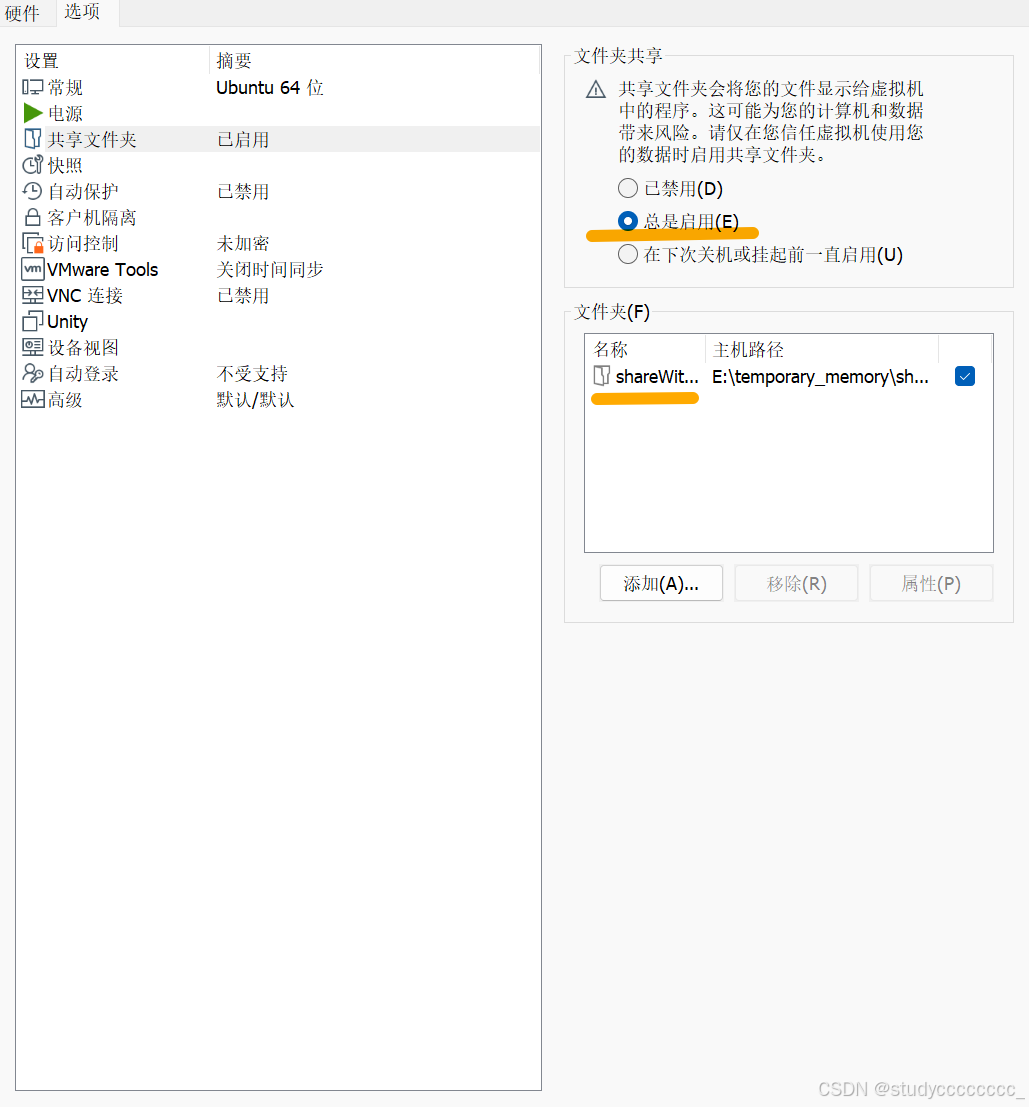Select the 常规 general settings icon
1029x1107 pixels.
pyautogui.click(x=32, y=88)
